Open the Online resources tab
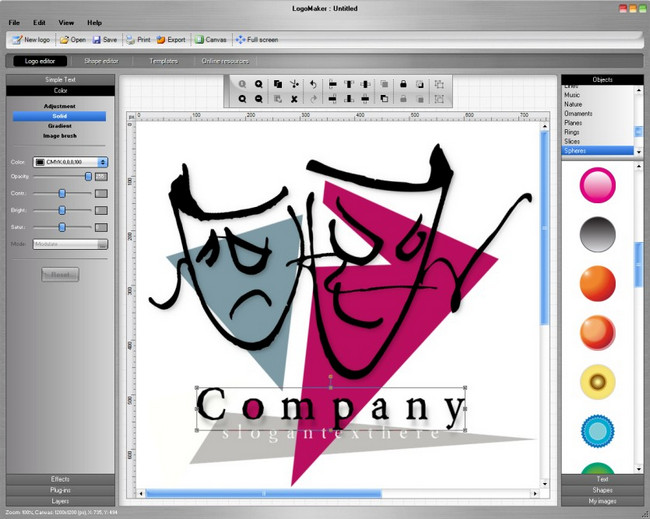The image size is (650, 519). (x=225, y=61)
